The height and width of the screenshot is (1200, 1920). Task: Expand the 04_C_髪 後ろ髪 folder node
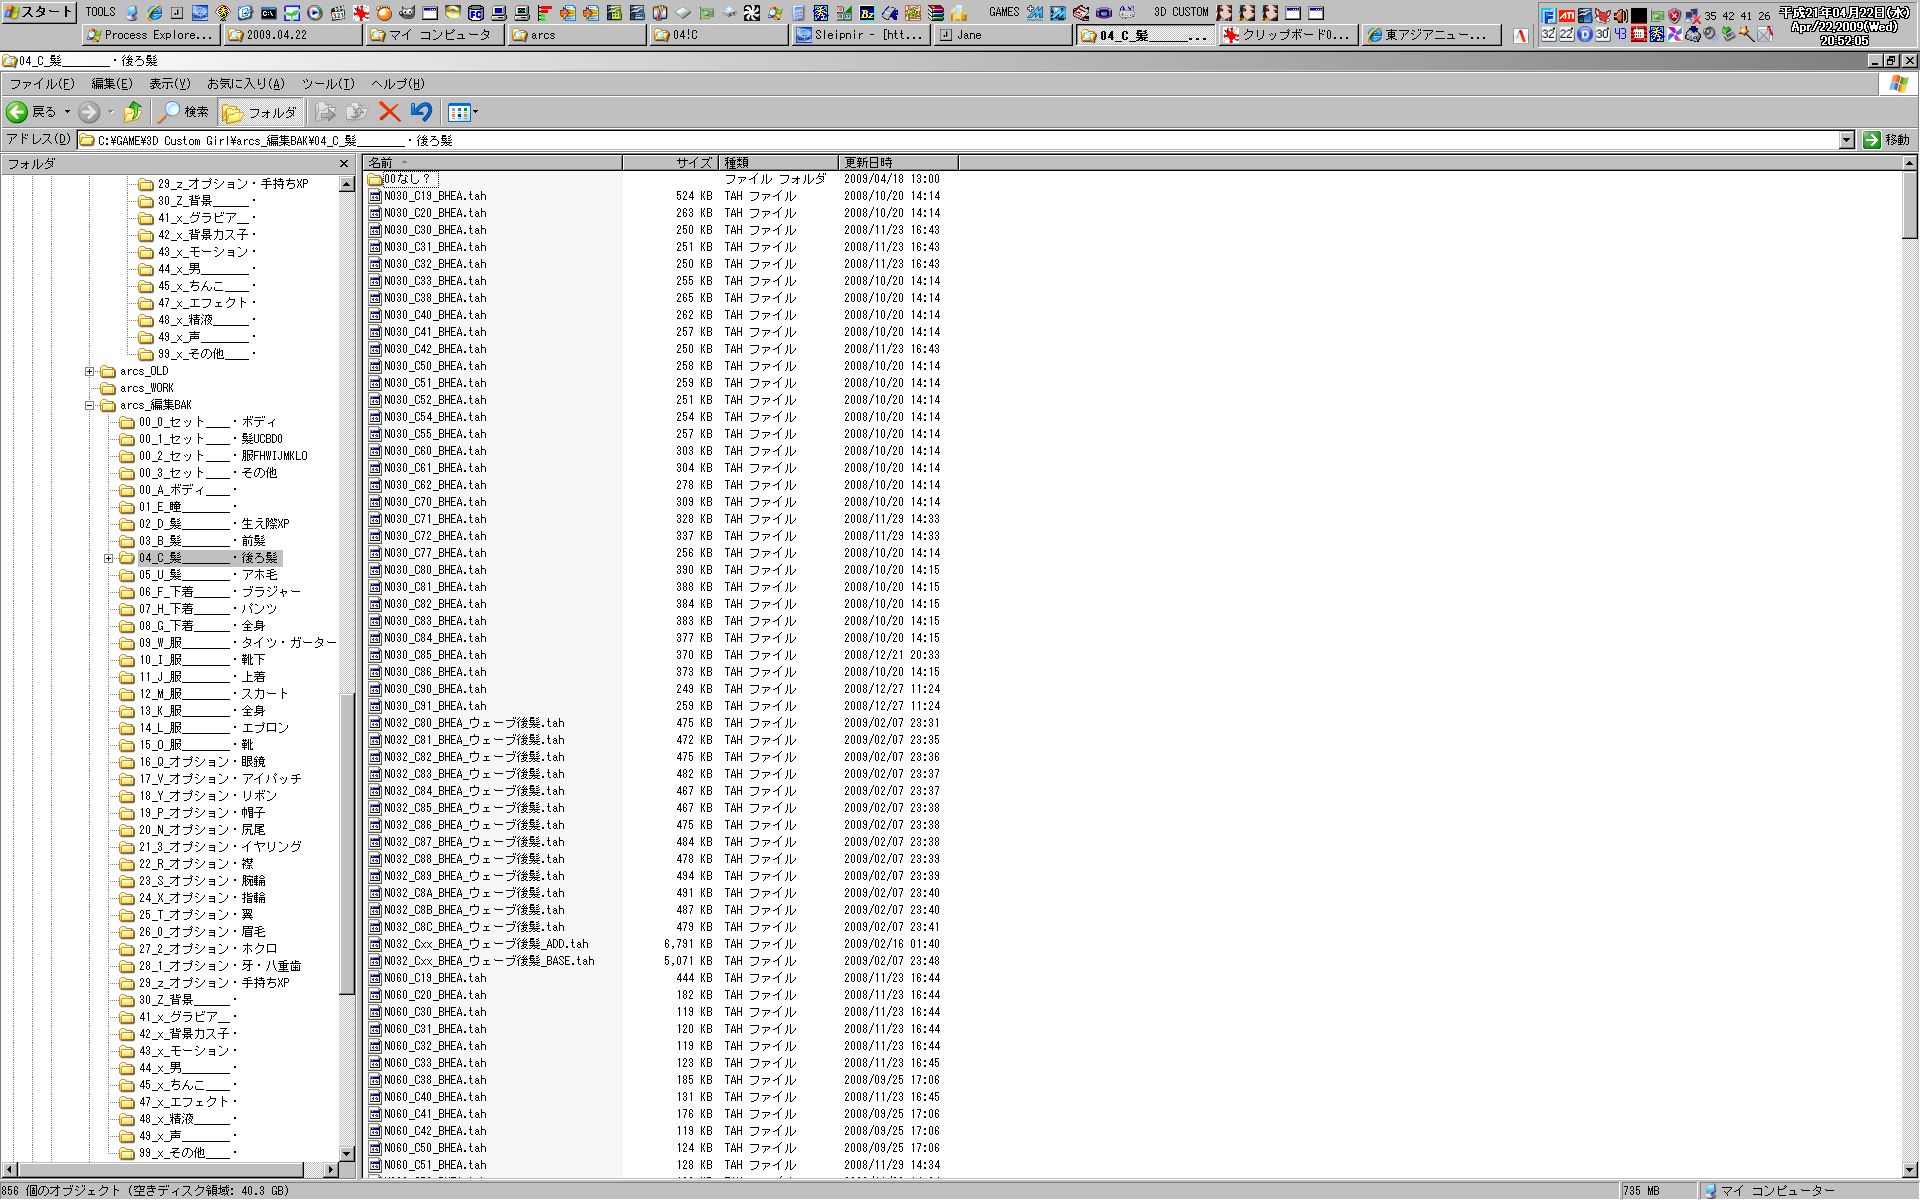[109, 558]
